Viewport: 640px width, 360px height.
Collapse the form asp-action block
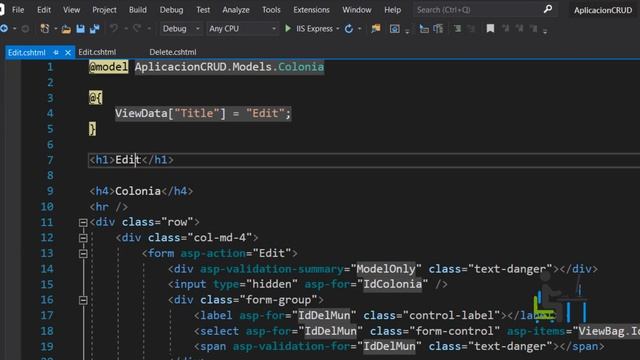[83, 253]
